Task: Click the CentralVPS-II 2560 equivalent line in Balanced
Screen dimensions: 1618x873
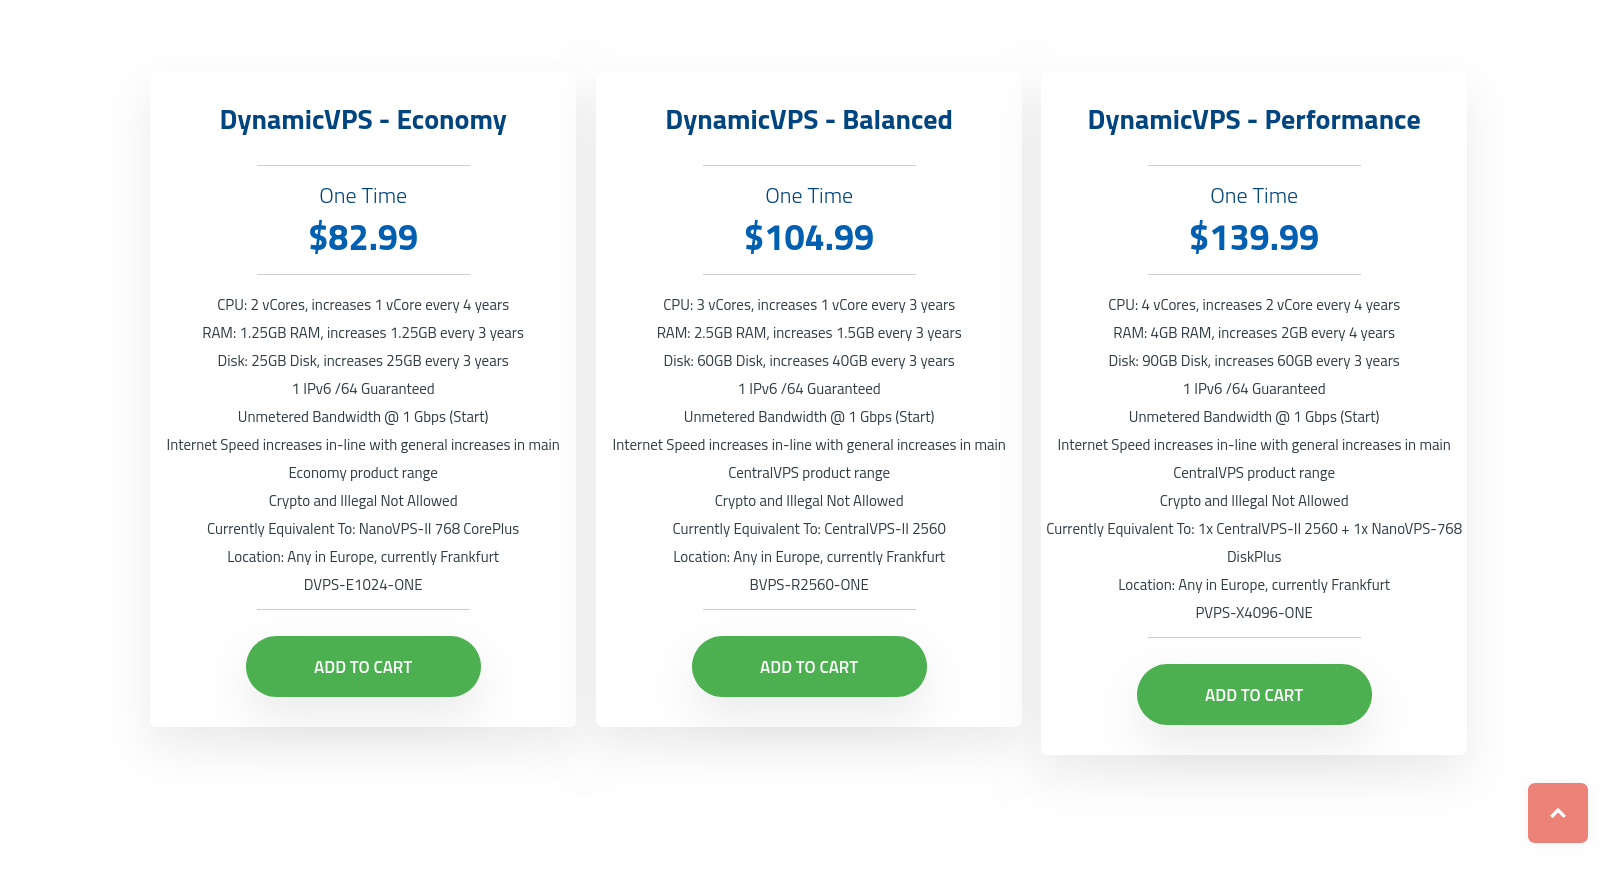Action: (x=809, y=529)
